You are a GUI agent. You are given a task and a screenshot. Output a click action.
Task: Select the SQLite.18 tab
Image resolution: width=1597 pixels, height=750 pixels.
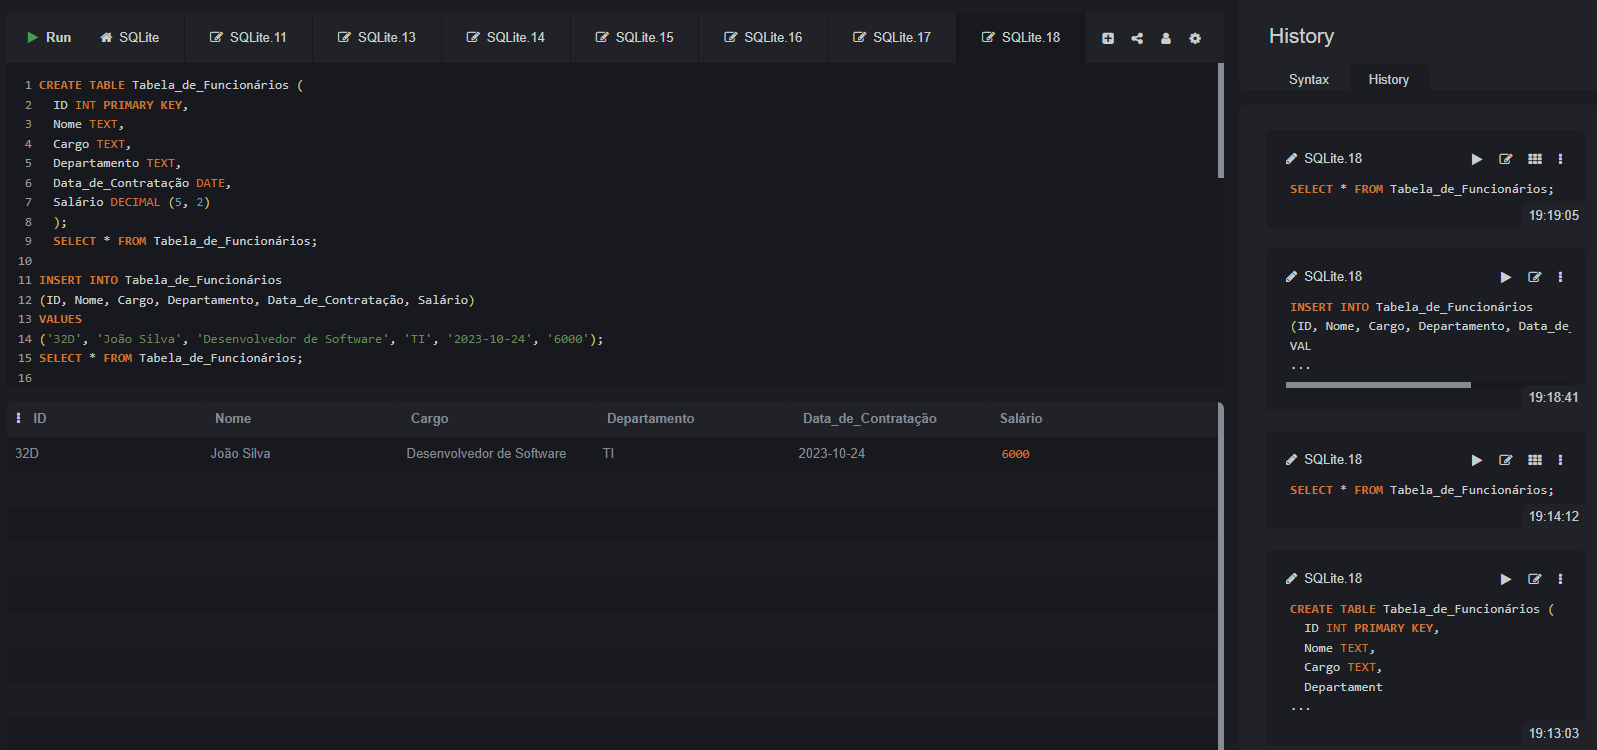[1021, 37]
